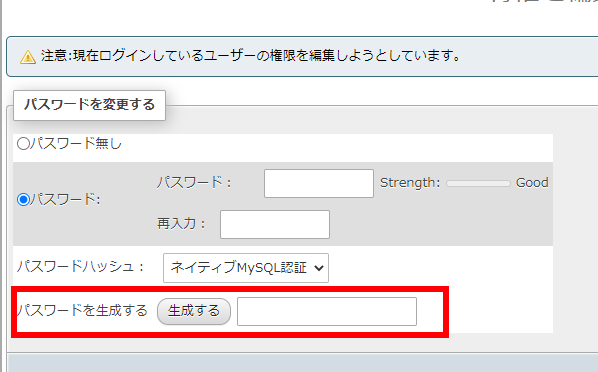Click the yellow warning triangle icon

[x=28, y=57]
